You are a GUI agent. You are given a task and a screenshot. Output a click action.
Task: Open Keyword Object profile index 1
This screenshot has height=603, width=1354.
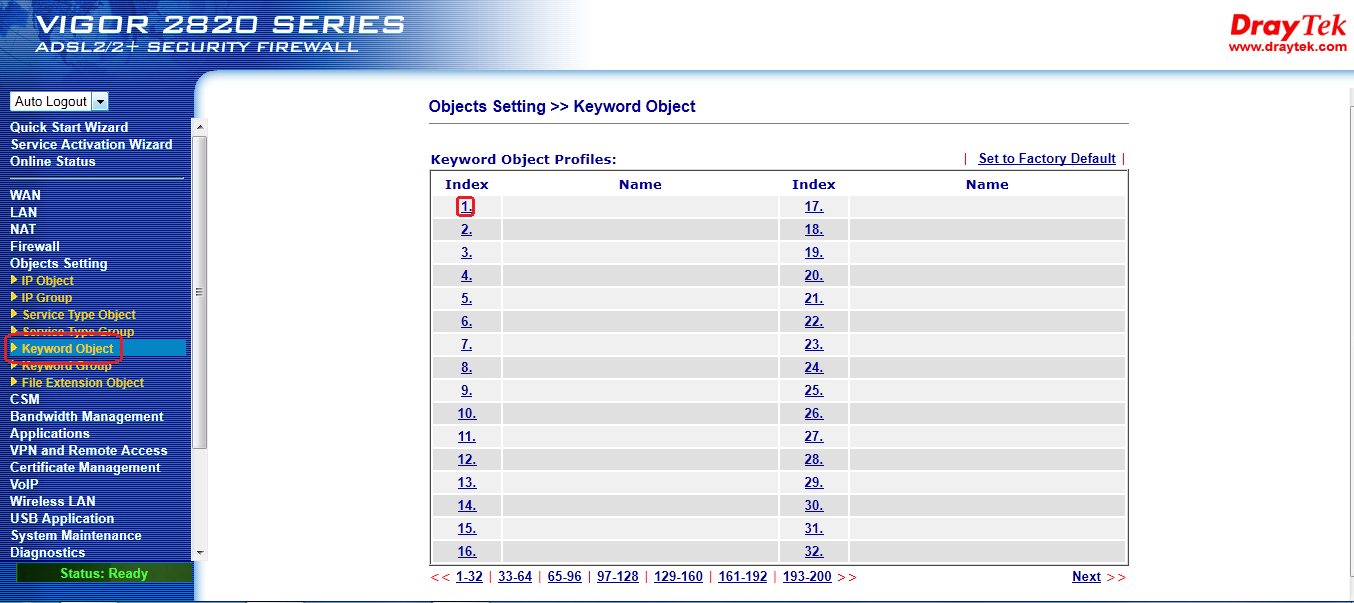coord(466,207)
